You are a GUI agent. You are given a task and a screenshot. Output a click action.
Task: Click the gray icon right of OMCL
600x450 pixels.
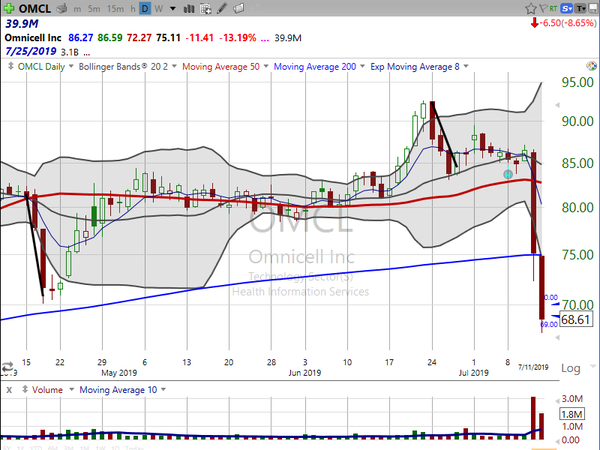62,8
